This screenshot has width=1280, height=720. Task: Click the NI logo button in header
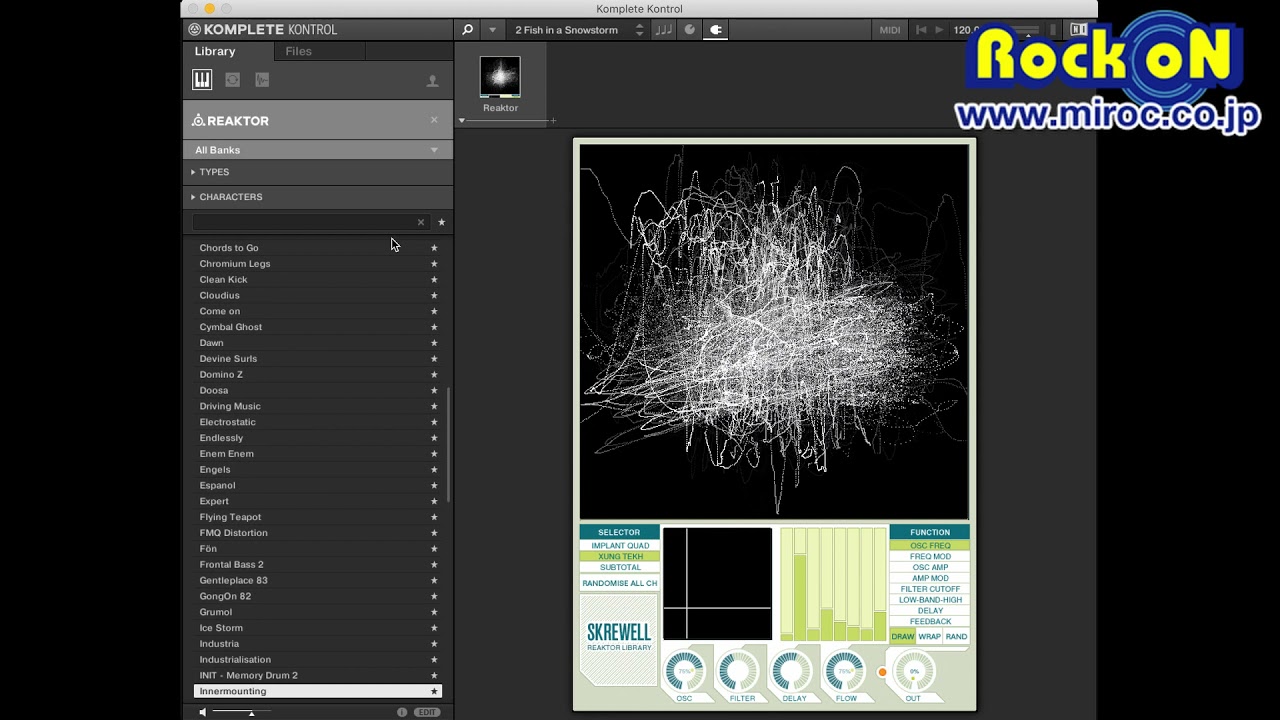1078,30
